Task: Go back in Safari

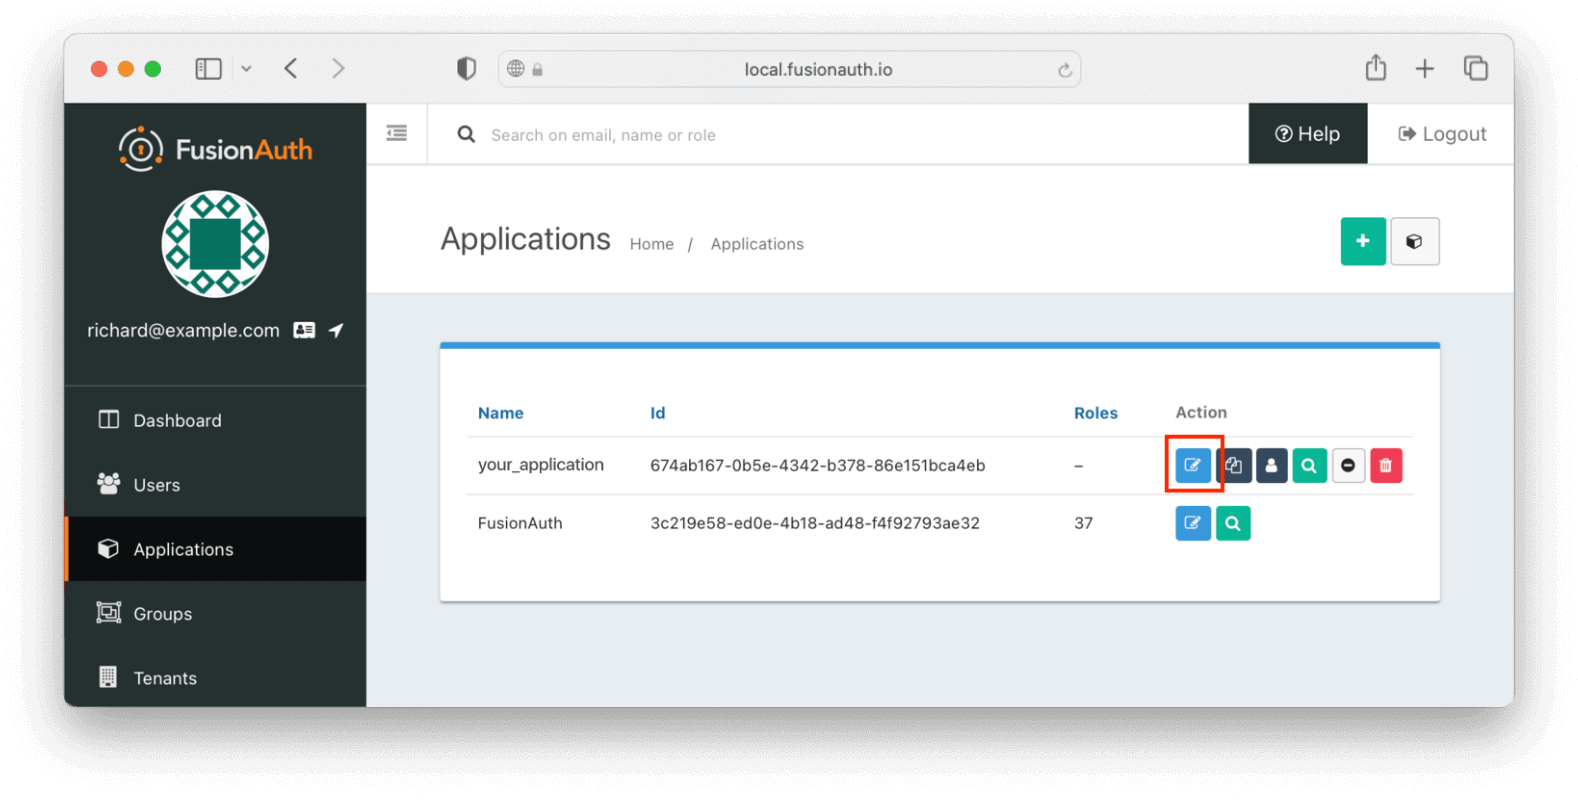Action: point(291,68)
